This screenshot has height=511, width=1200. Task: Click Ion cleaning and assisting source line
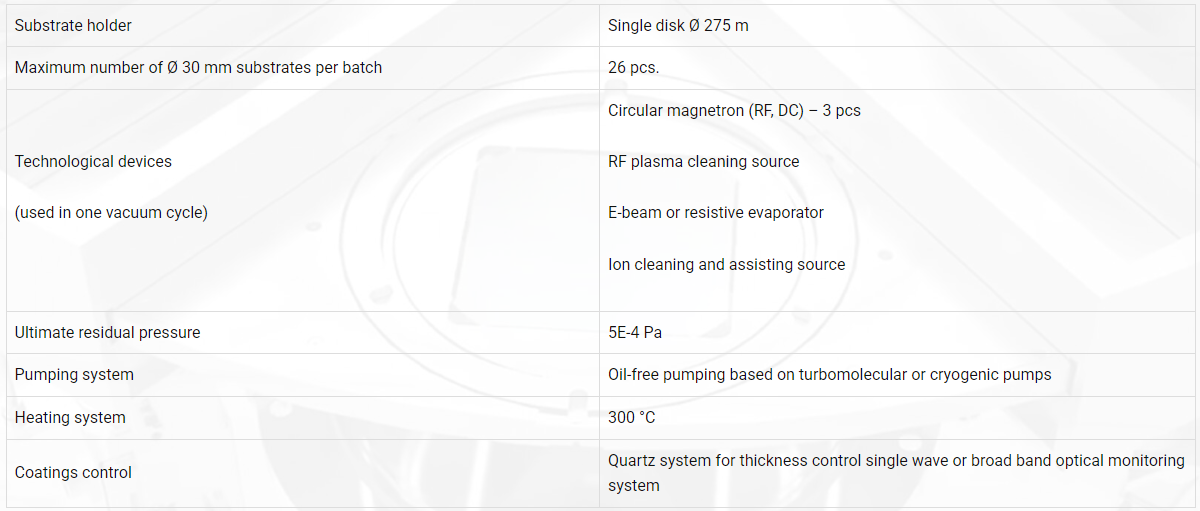click(x=727, y=265)
